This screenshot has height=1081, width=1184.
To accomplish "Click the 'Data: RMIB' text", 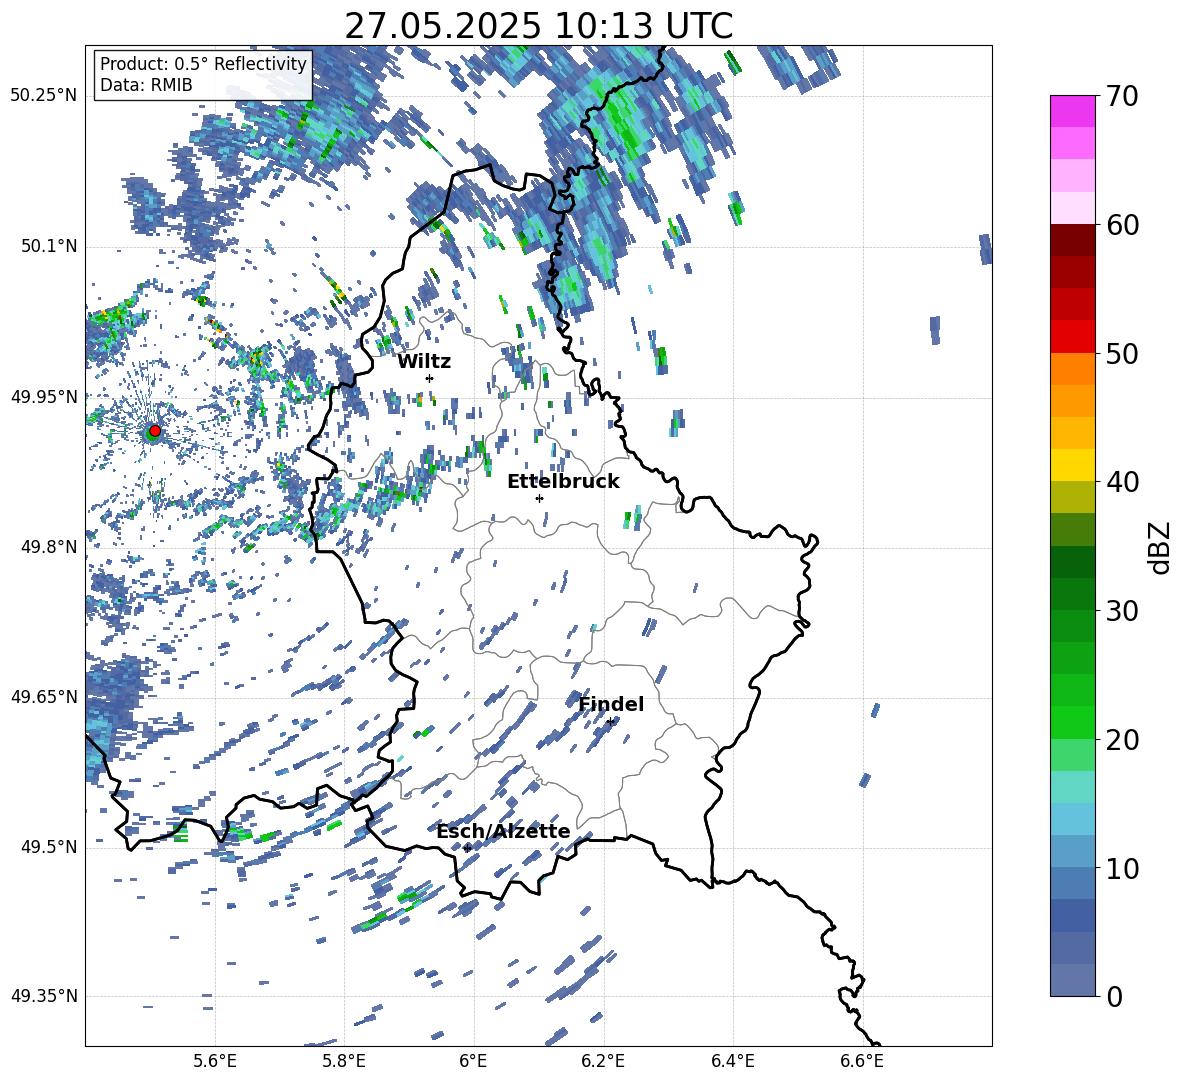I will pos(146,85).
